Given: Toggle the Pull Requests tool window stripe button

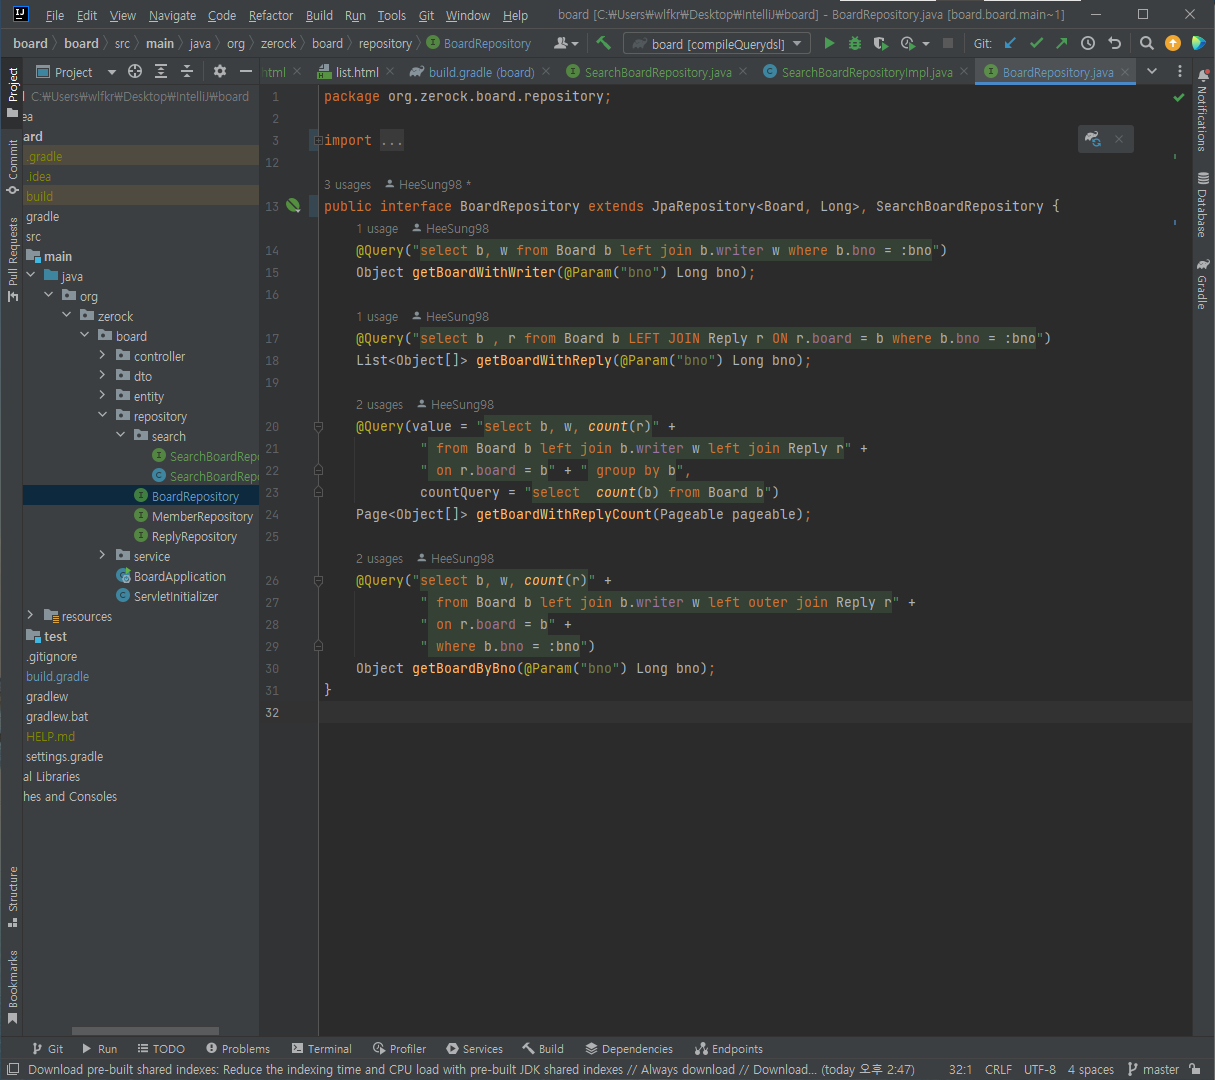Looking at the screenshot, I should (x=13, y=258).
